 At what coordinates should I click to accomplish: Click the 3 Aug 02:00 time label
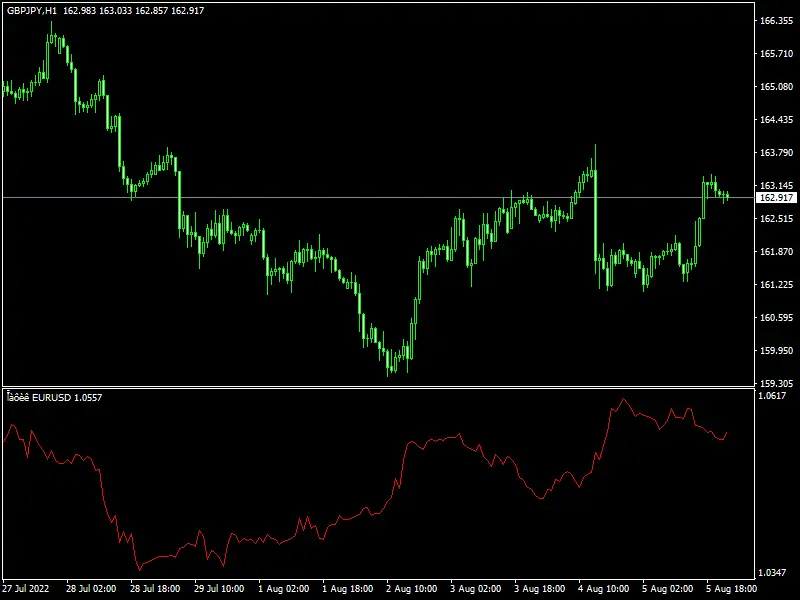click(x=476, y=588)
